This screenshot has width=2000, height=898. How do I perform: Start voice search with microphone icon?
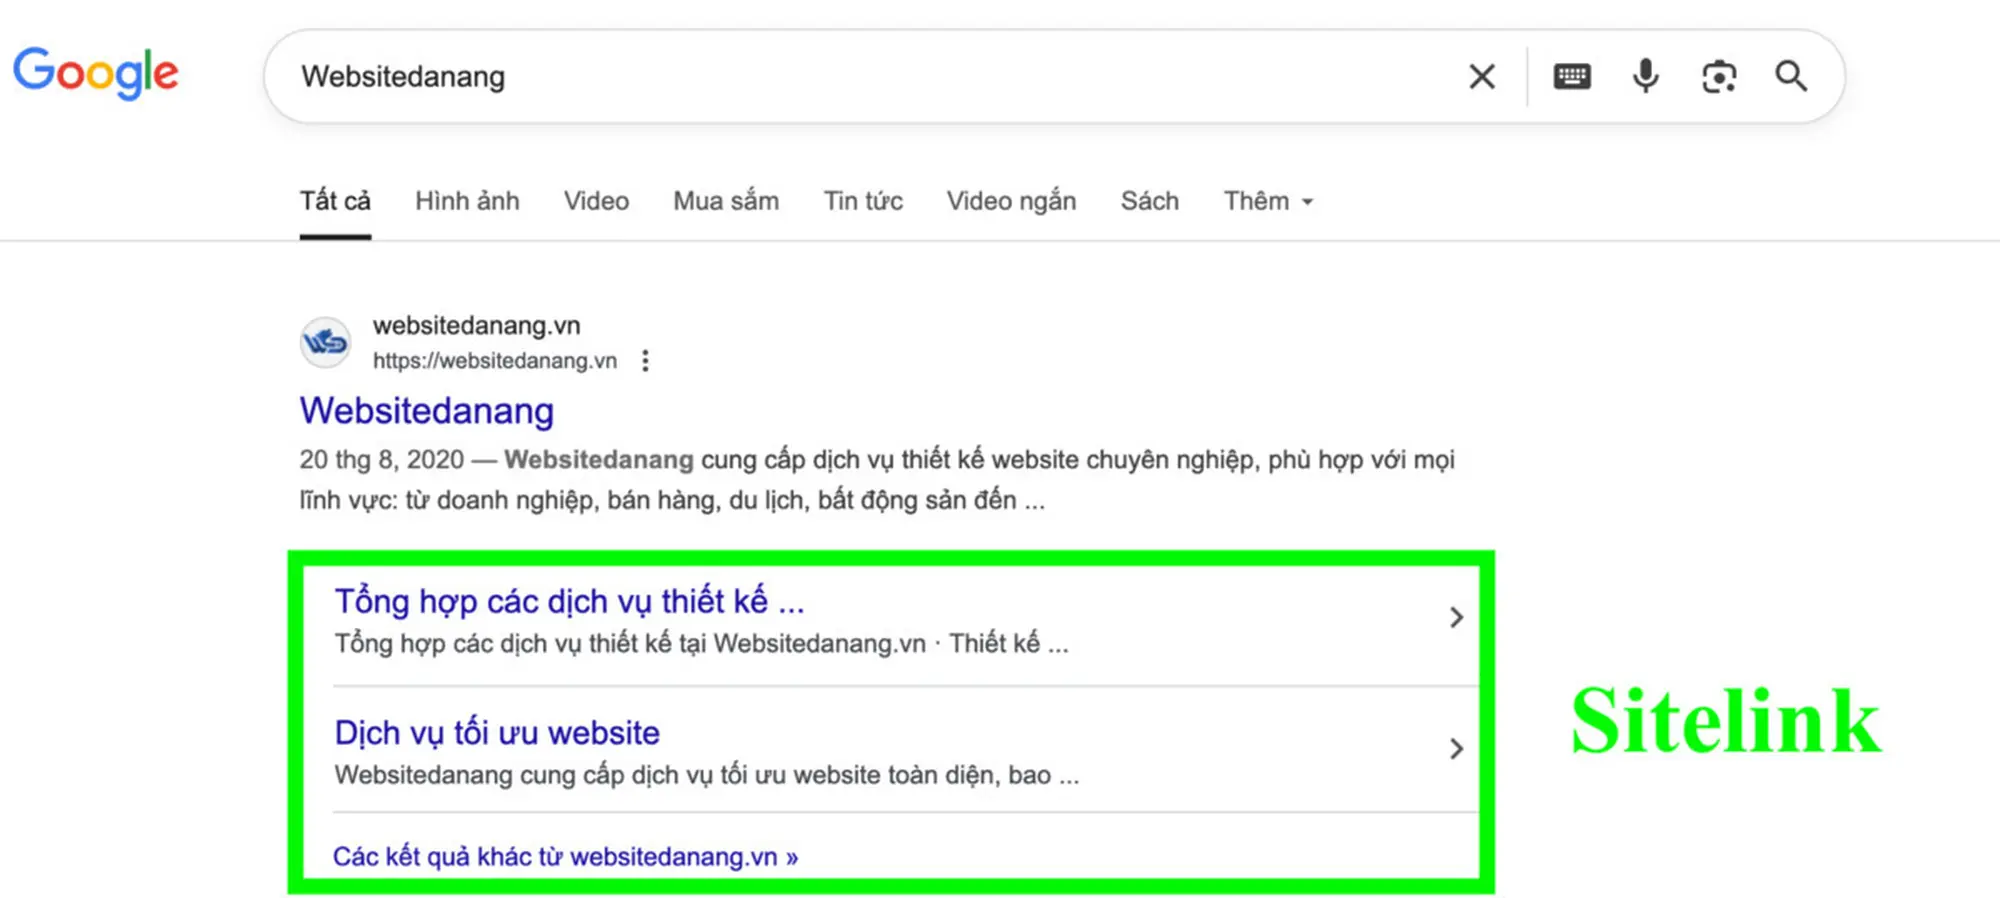click(x=1645, y=76)
